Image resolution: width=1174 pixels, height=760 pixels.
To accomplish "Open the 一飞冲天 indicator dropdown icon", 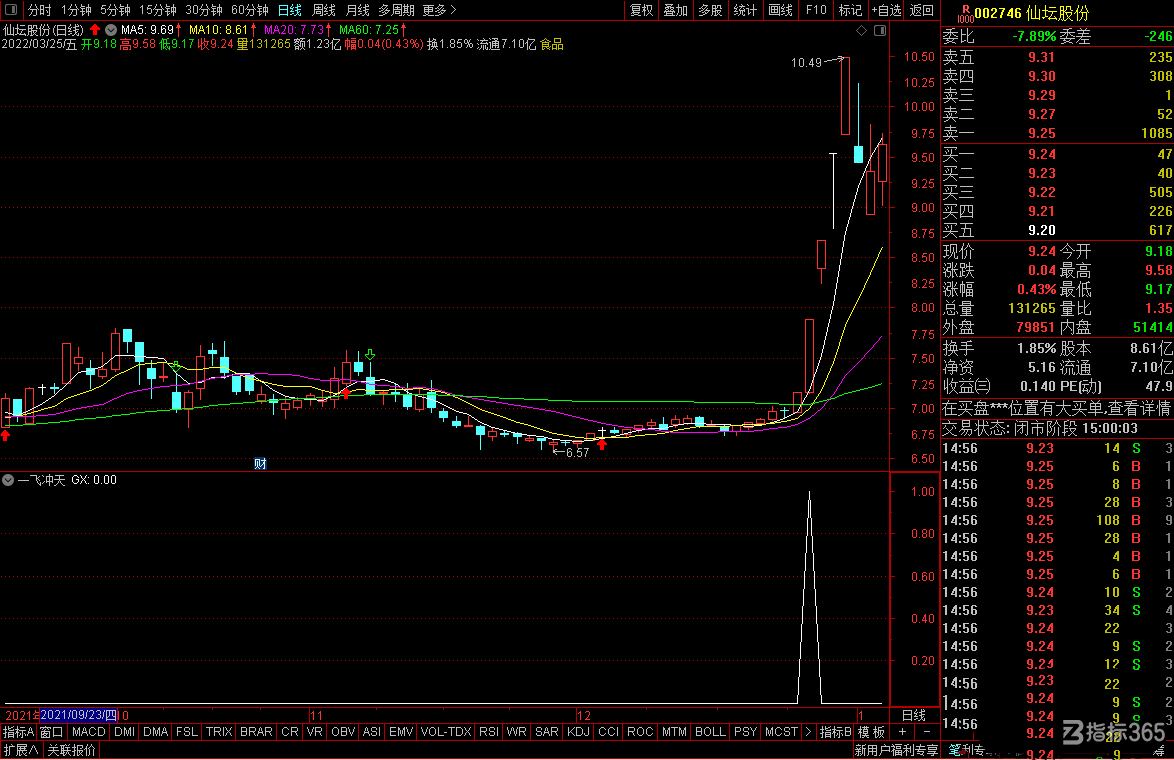I will (x=8, y=480).
